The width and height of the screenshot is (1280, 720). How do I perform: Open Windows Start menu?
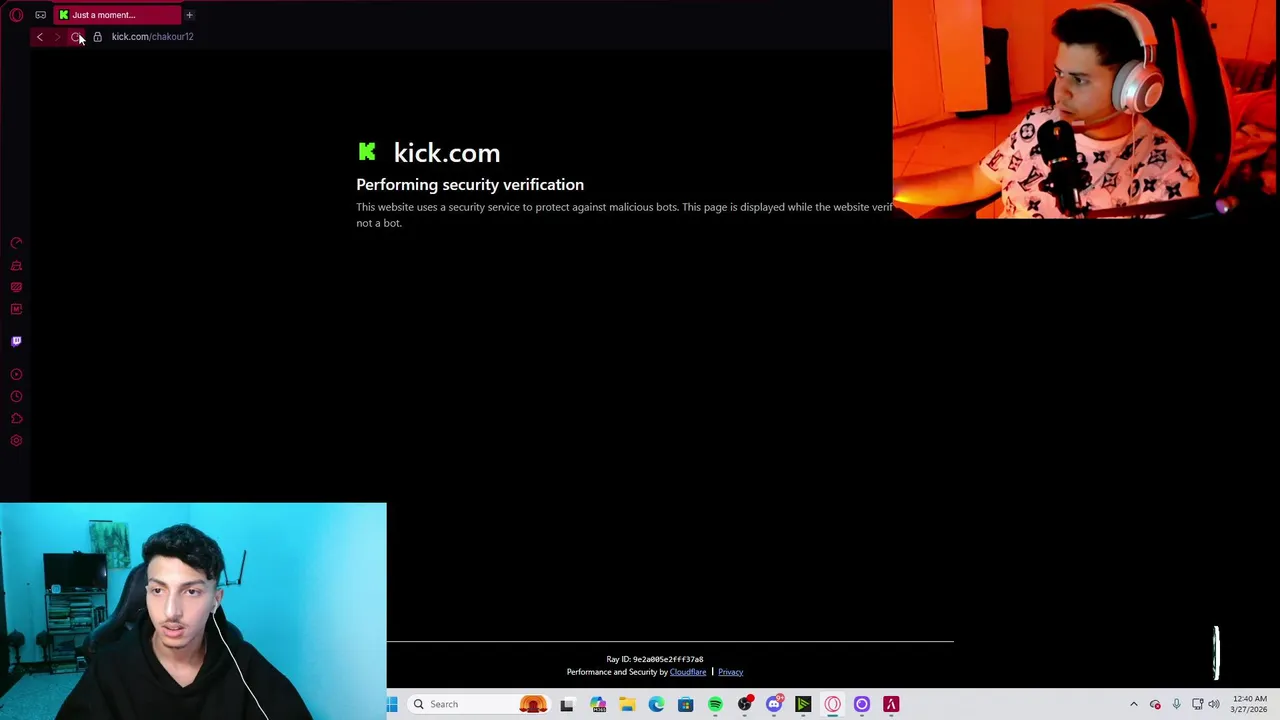click(392, 704)
